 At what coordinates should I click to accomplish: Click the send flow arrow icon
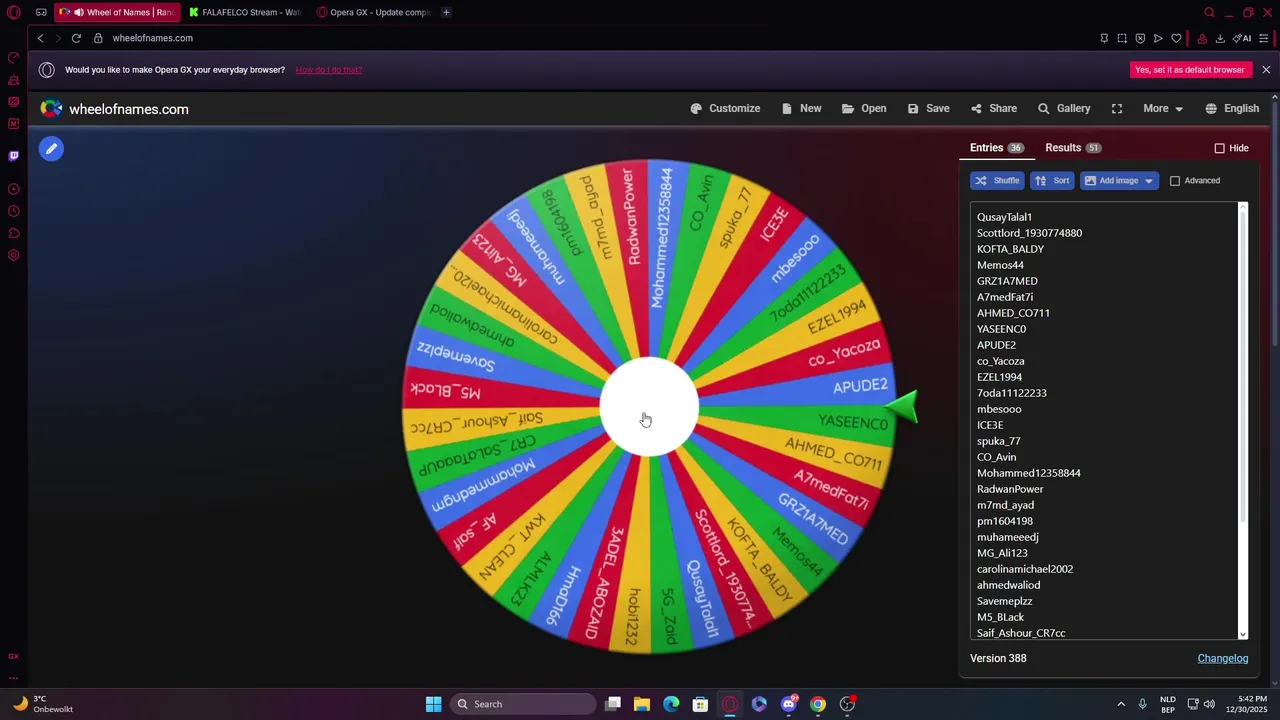[1158, 38]
